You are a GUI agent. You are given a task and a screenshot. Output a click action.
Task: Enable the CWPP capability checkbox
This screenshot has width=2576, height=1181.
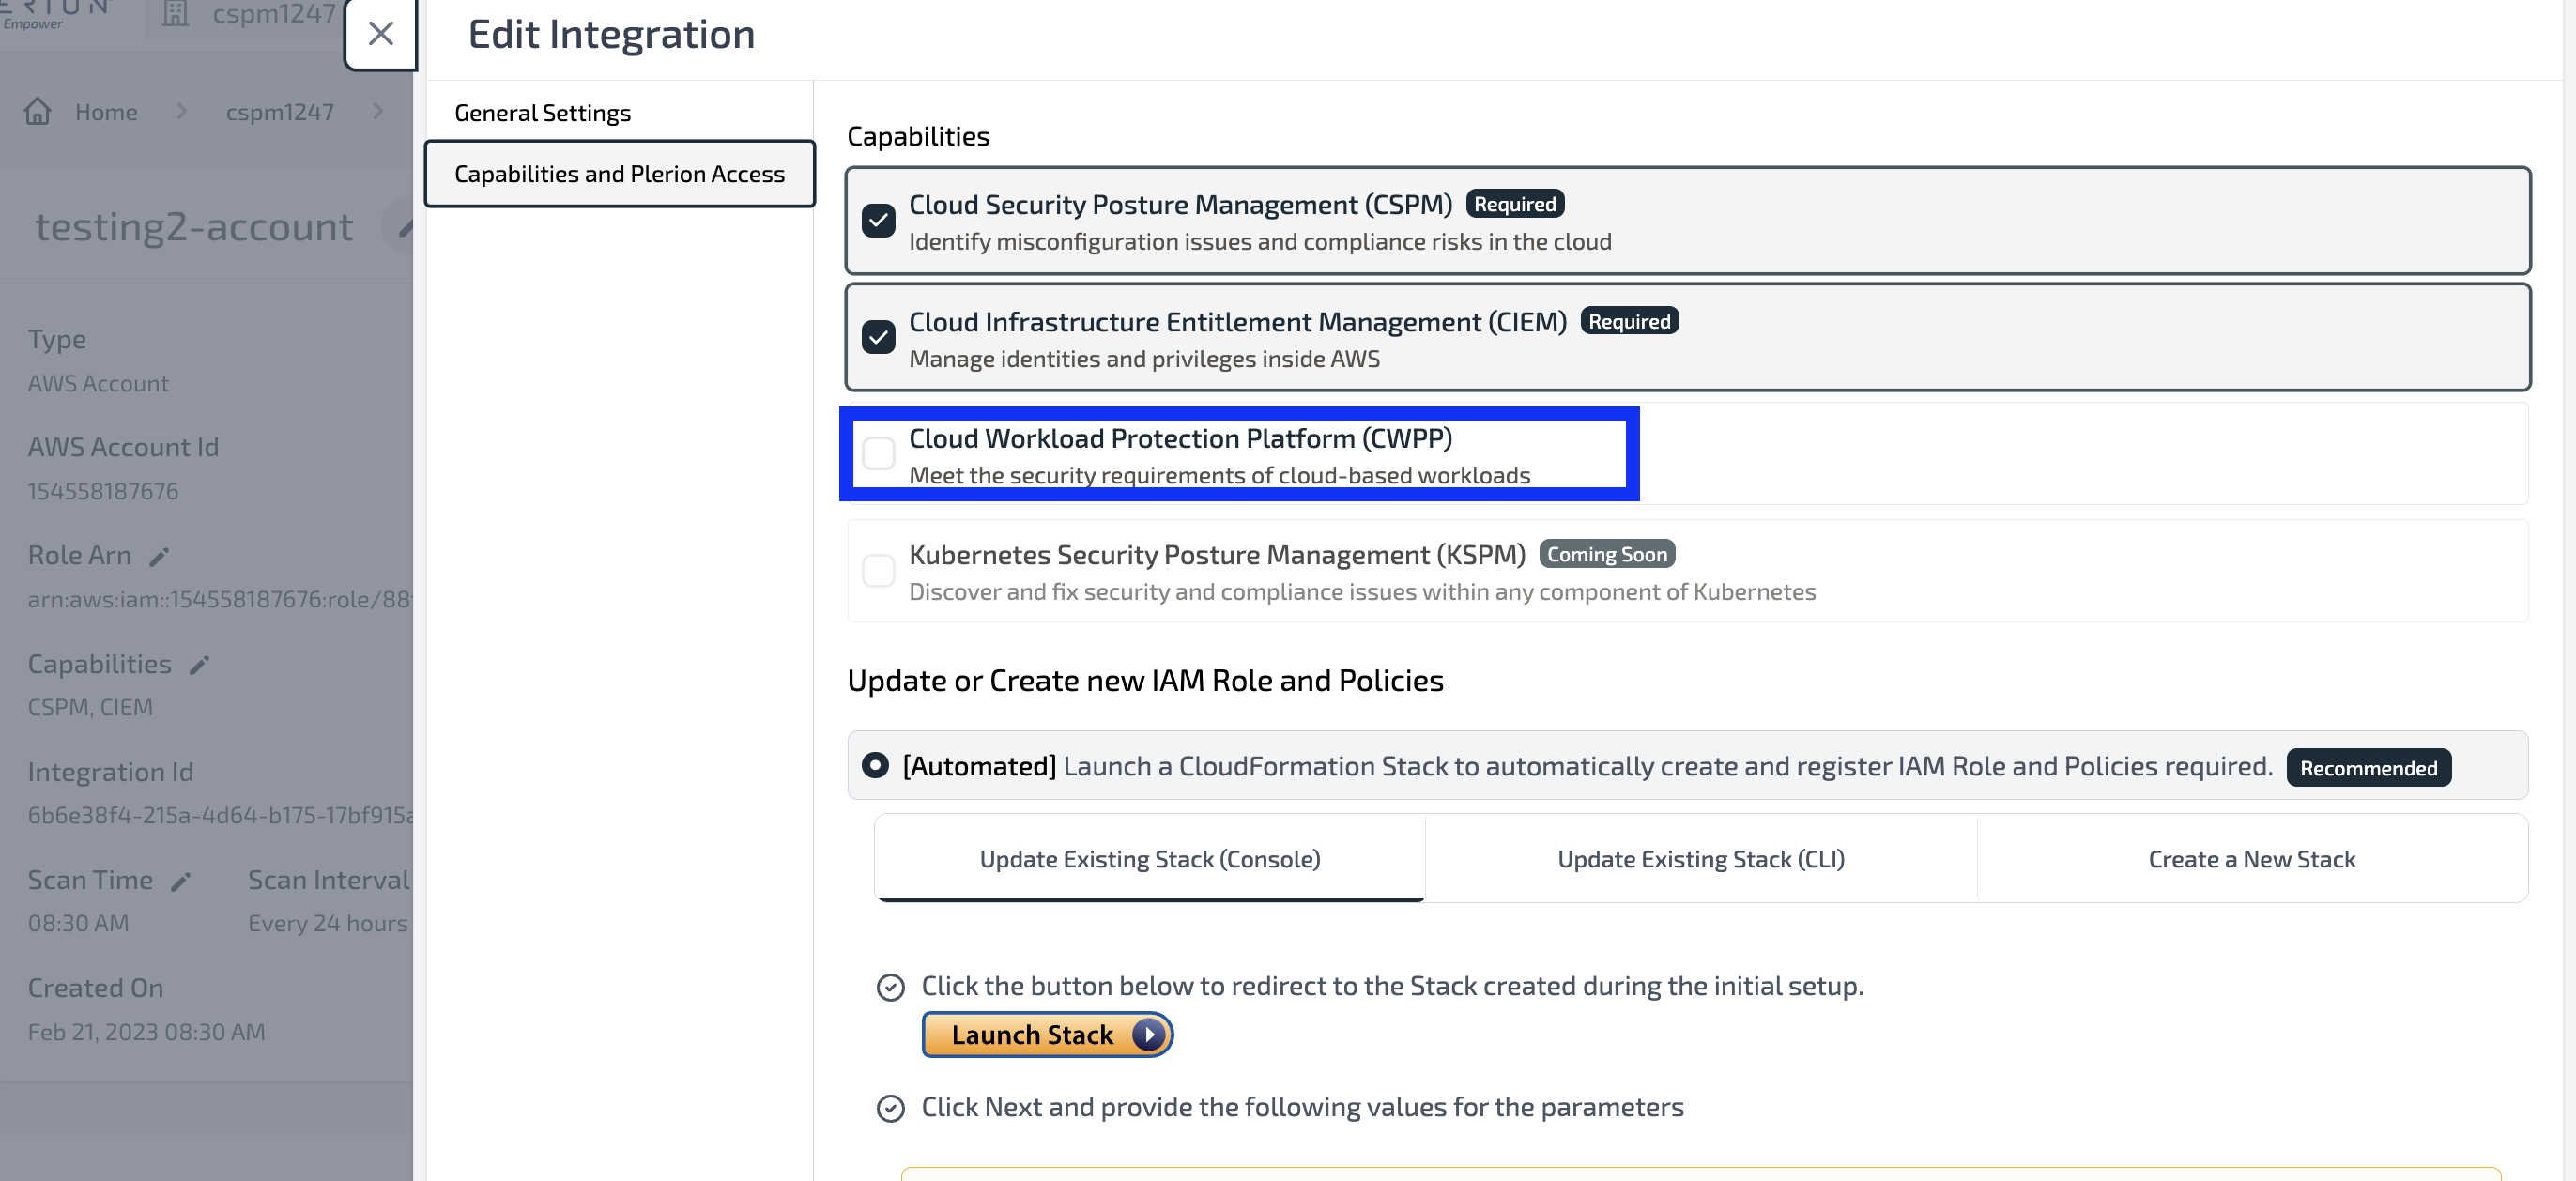tap(878, 453)
